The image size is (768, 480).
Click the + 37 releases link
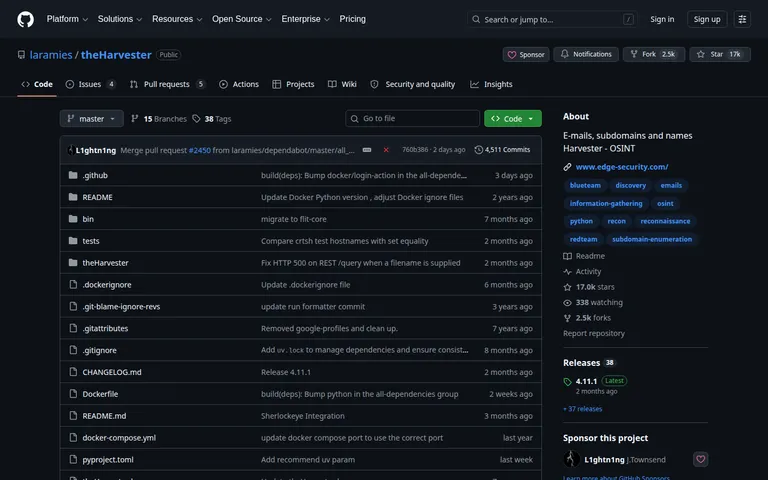coord(582,409)
